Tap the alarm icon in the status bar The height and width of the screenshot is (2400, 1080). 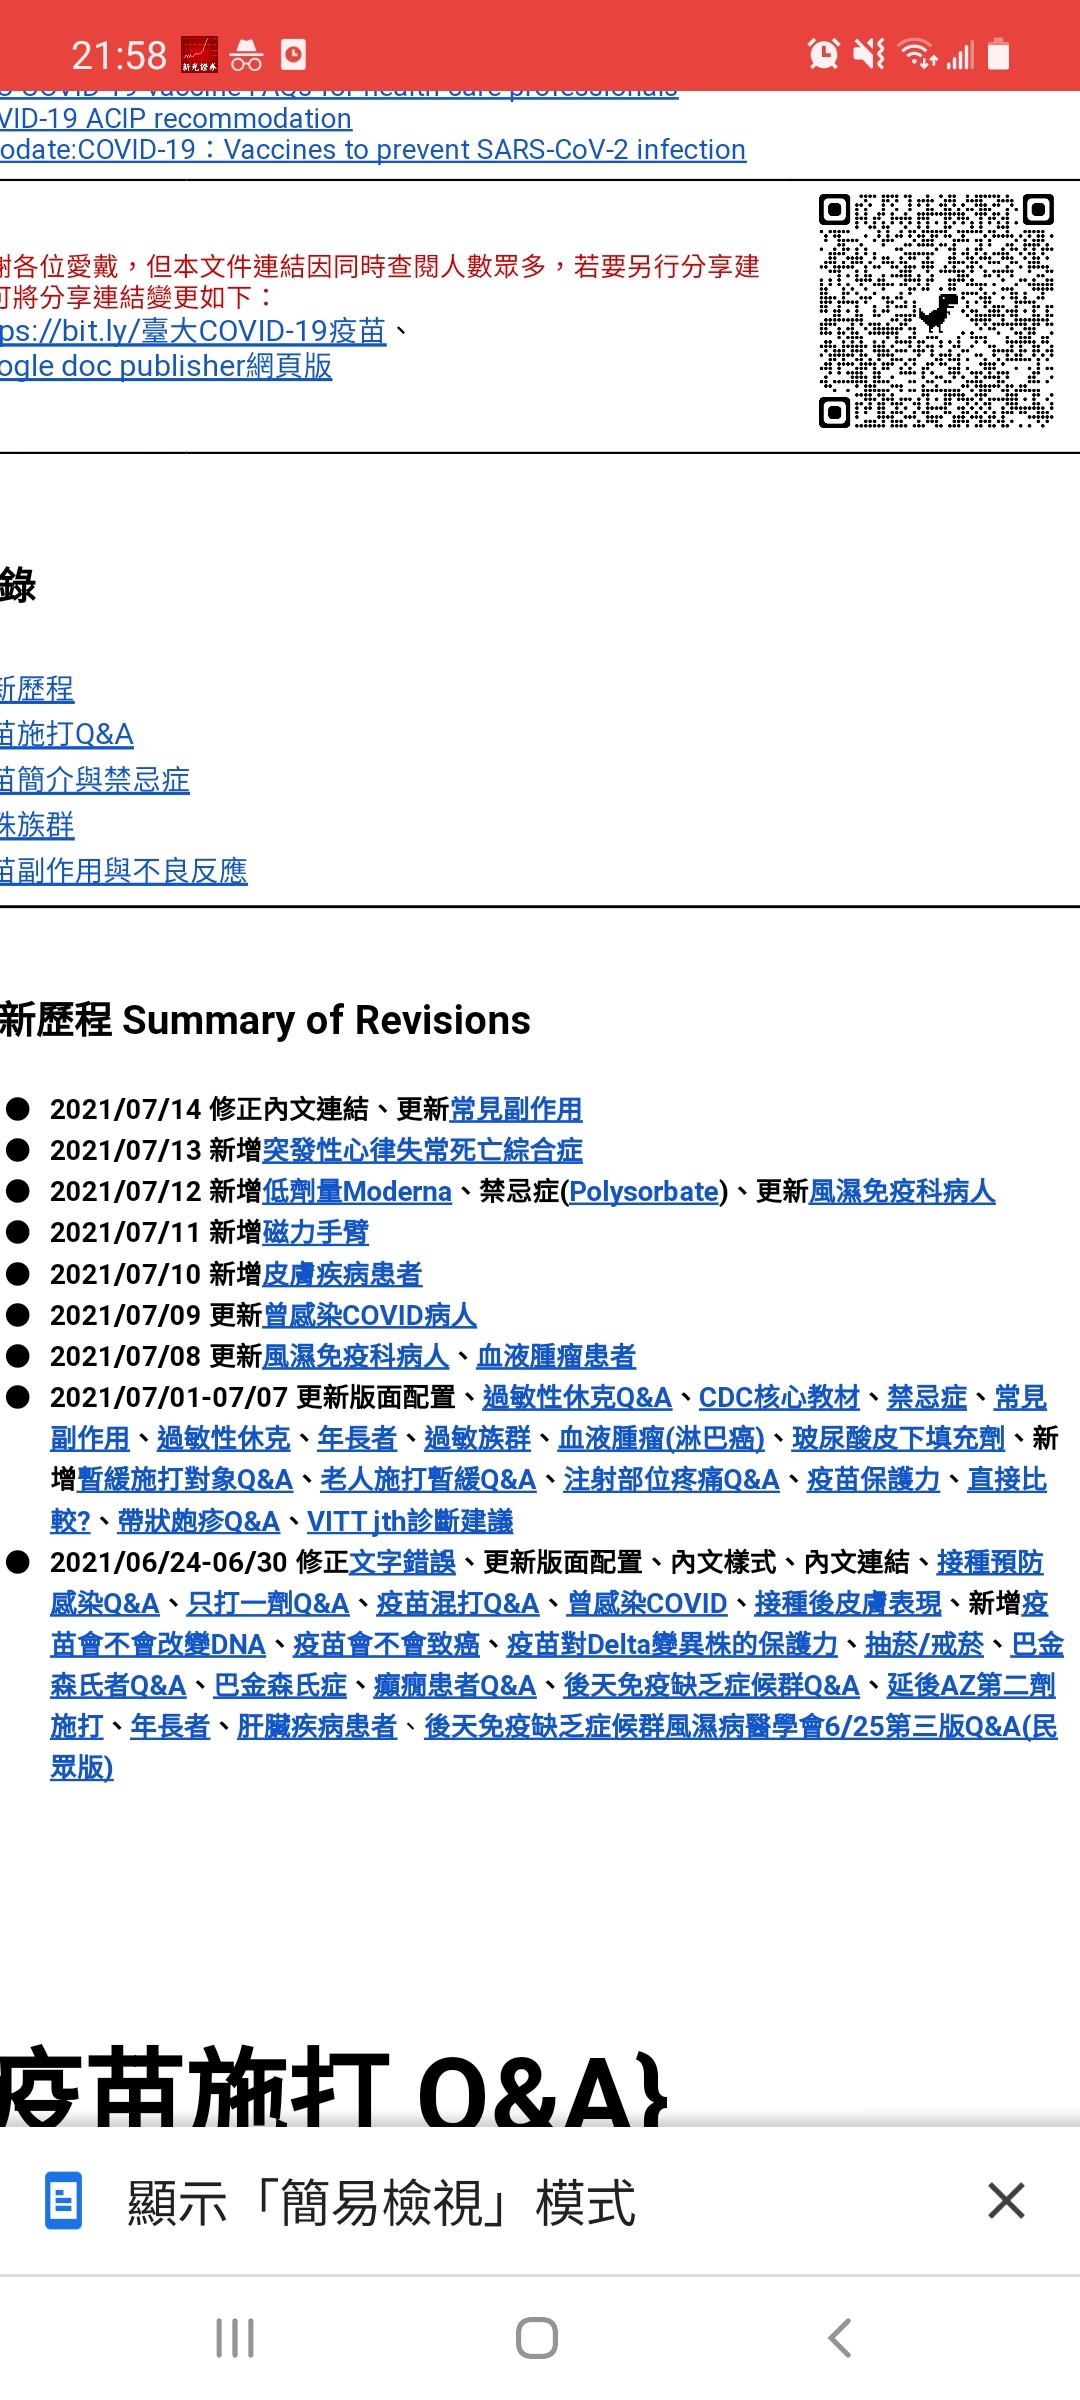pos(823,54)
